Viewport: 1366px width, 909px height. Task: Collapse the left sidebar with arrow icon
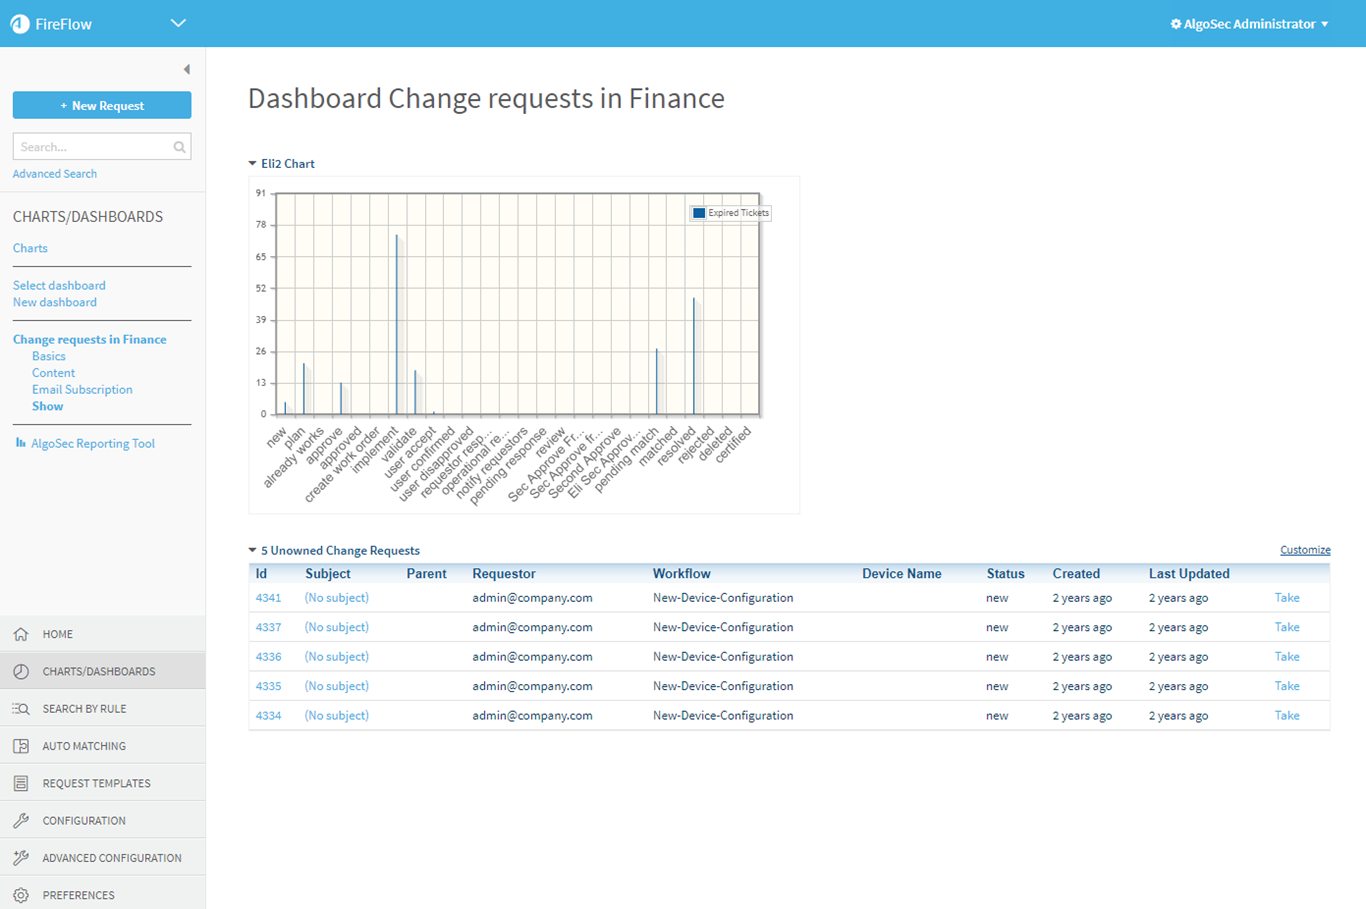coord(186,69)
